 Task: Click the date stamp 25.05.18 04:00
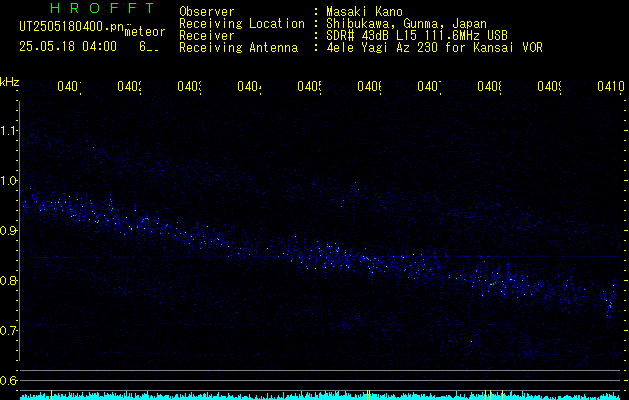[x=68, y=47]
